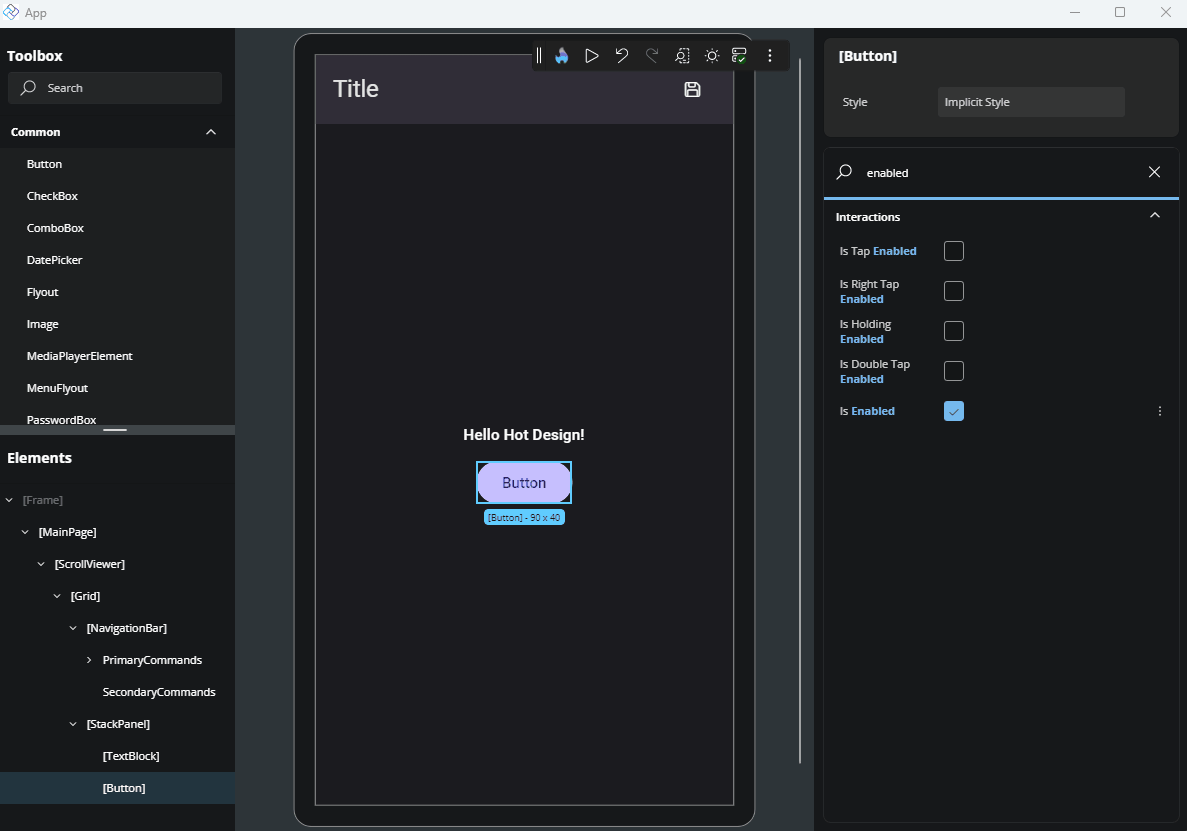The width and height of the screenshot is (1187, 831).
Task: Toggle the light theme icon
Action: click(x=712, y=55)
